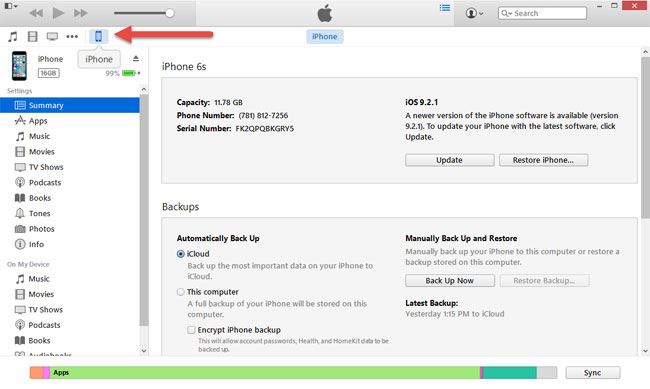650x389 pixels.
Task: Click the main pane vertical scrollbar thumb
Action: point(645,138)
